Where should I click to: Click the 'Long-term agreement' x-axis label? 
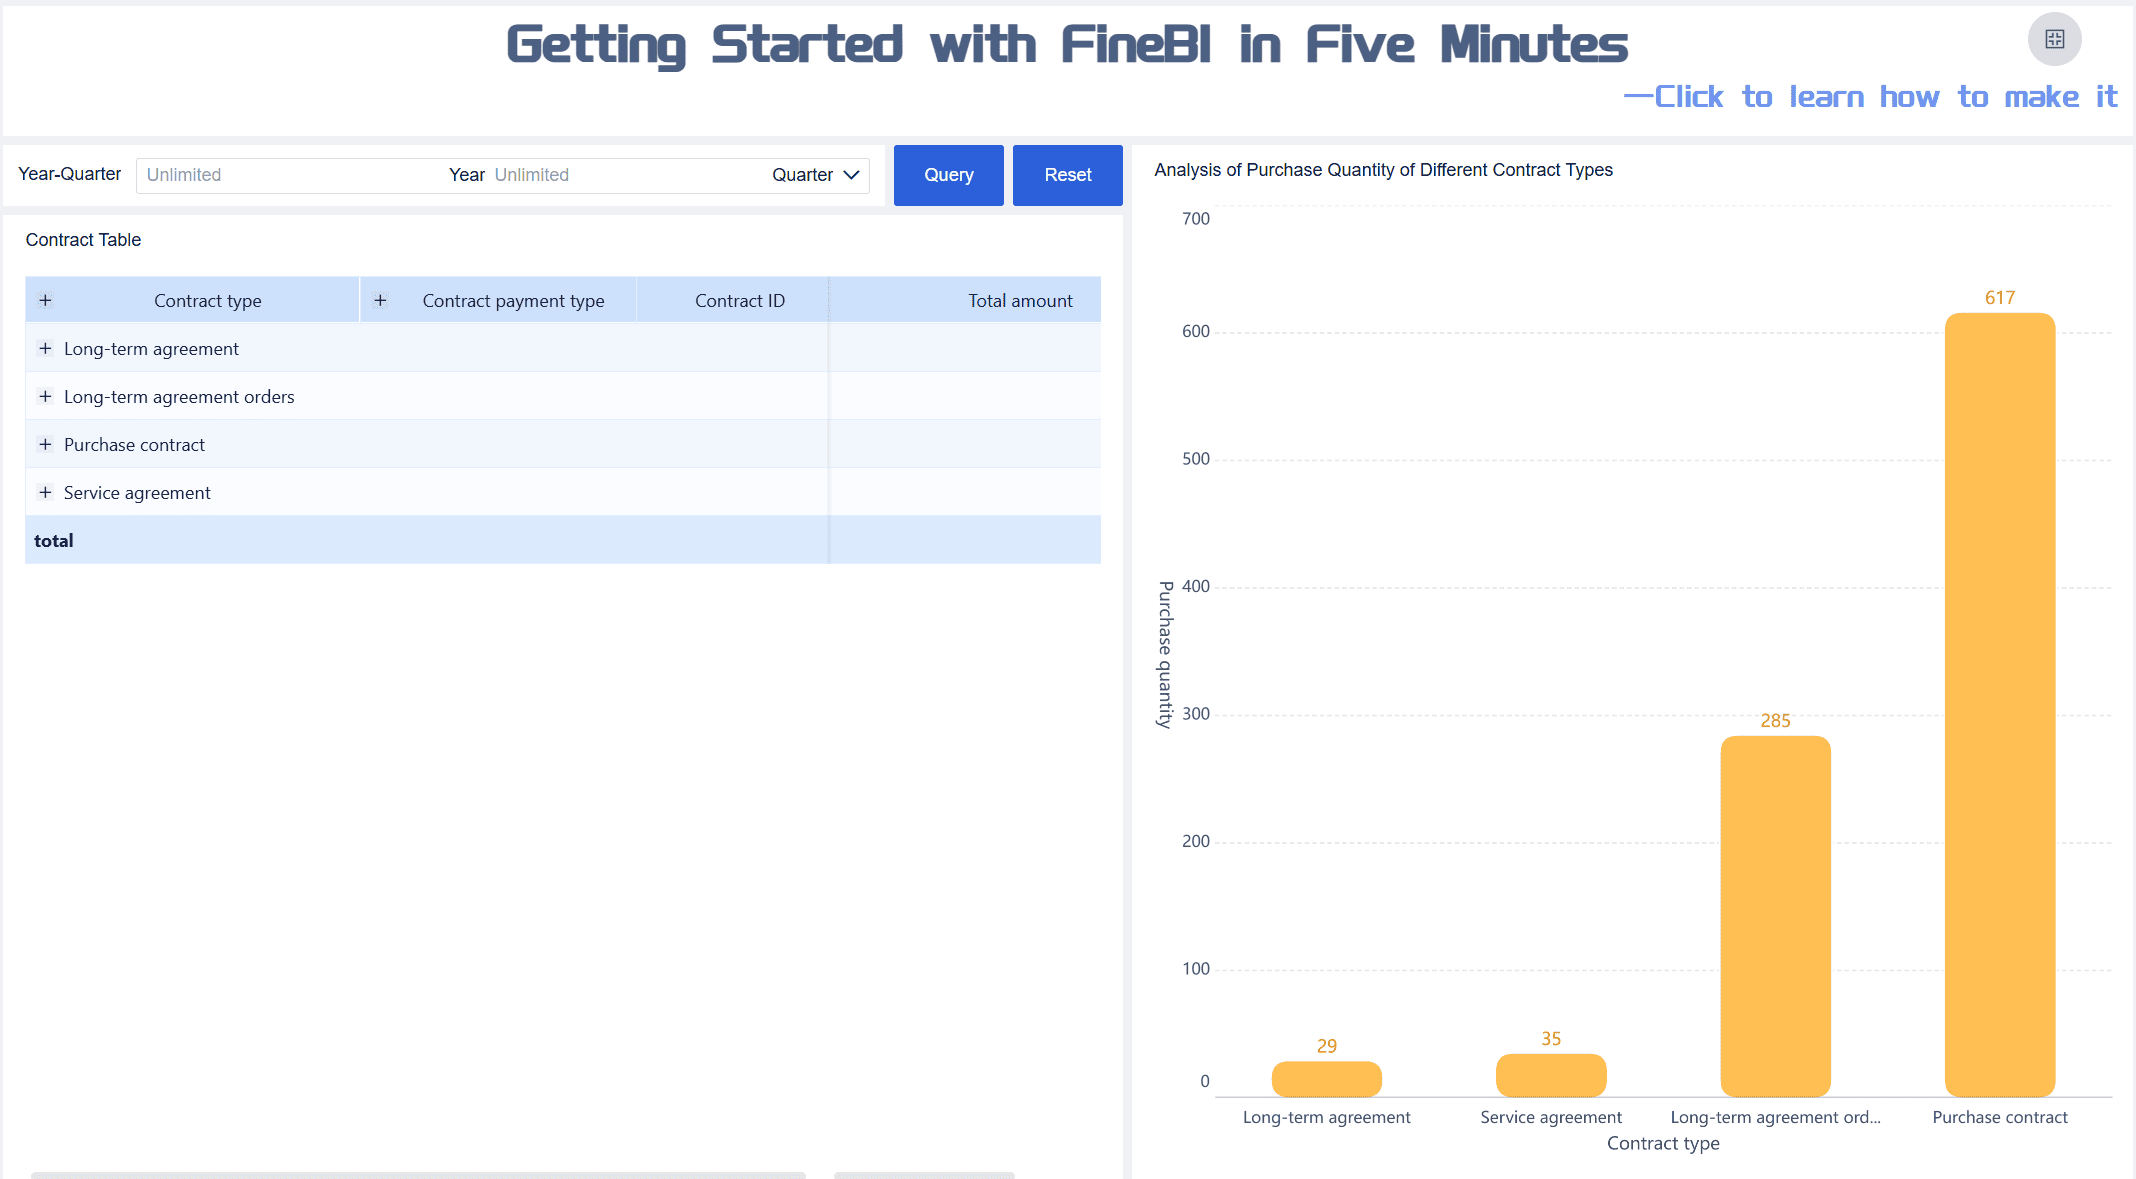[x=1326, y=1117]
